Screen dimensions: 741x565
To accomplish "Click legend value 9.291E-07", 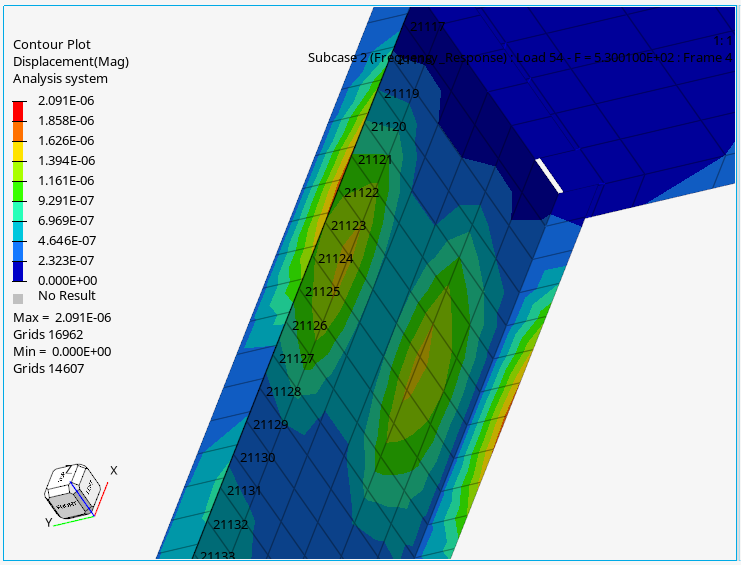I will click(66, 200).
